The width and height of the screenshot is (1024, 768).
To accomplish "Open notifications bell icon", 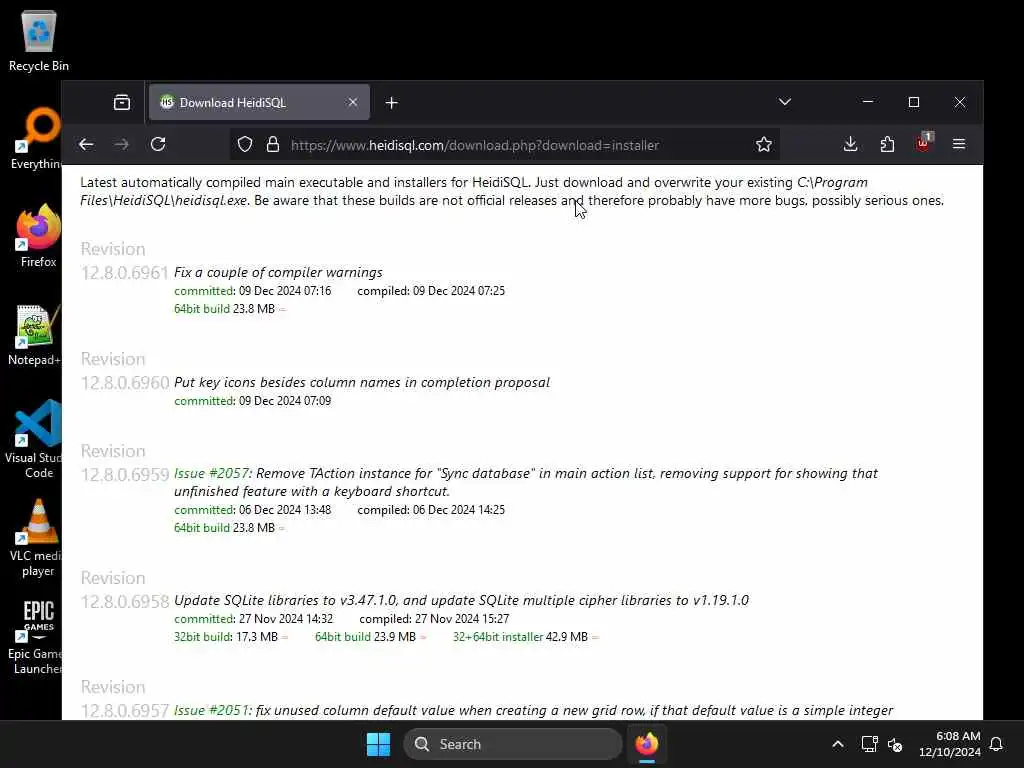I will 996,744.
